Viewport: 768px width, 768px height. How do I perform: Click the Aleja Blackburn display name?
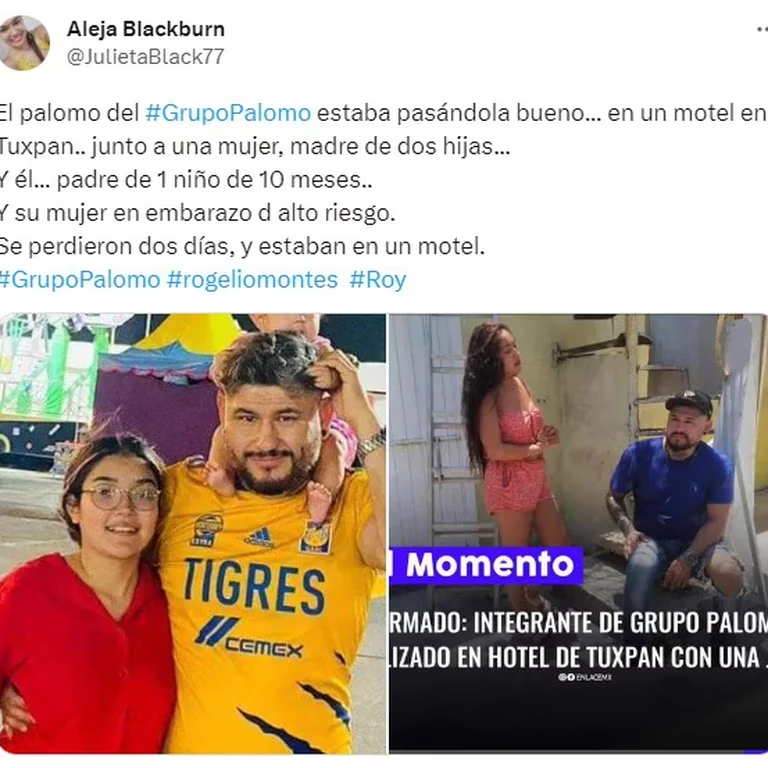pyautogui.click(x=146, y=29)
